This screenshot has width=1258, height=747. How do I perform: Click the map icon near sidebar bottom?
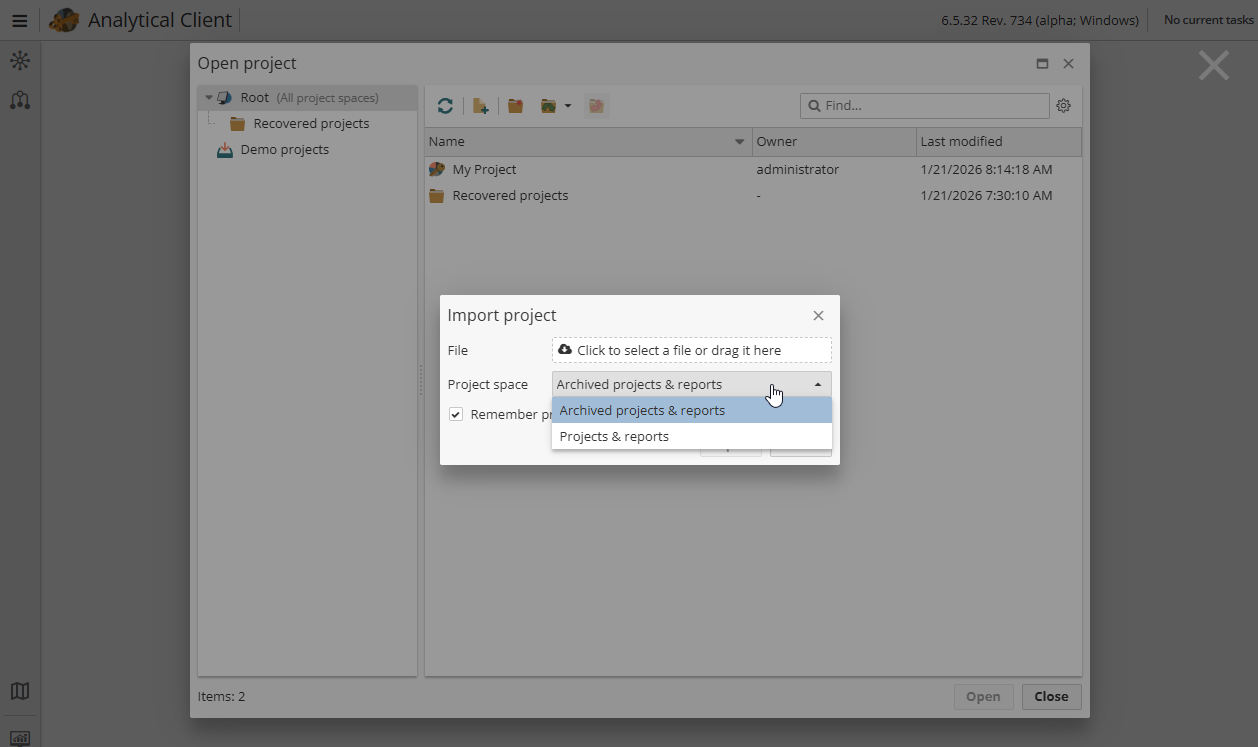click(x=20, y=691)
